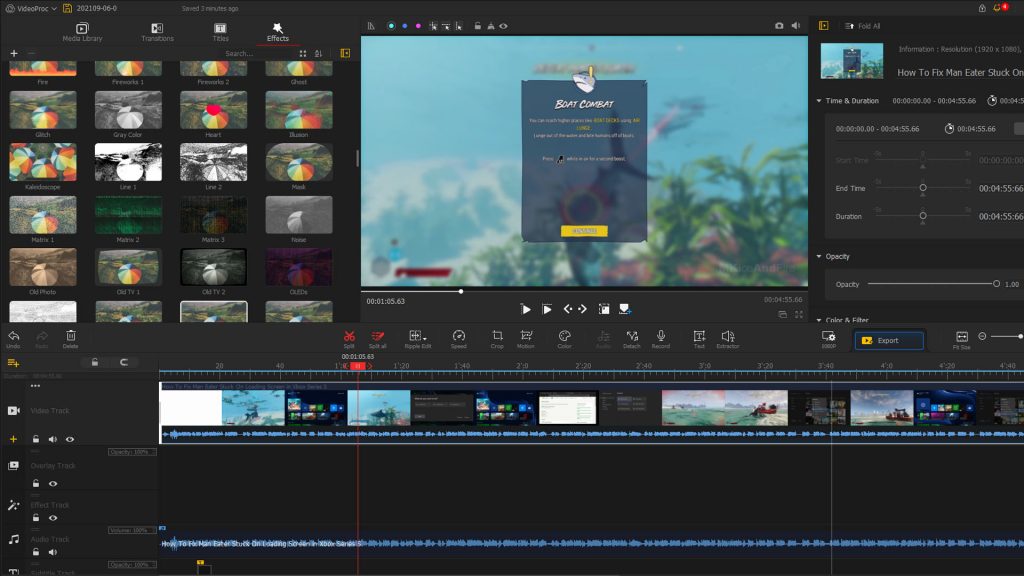Open the Motion tool
Screen dimensions: 1024x576
[x=526, y=339]
